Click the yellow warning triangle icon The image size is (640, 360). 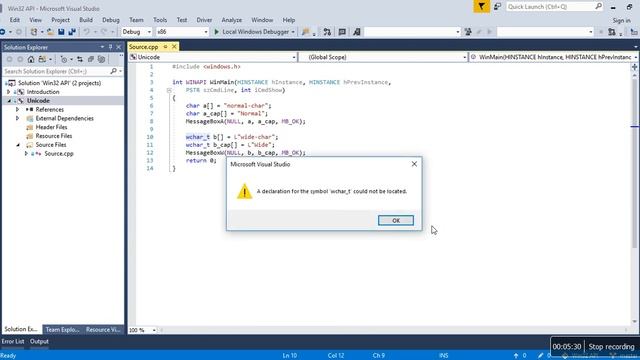[x=244, y=191]
